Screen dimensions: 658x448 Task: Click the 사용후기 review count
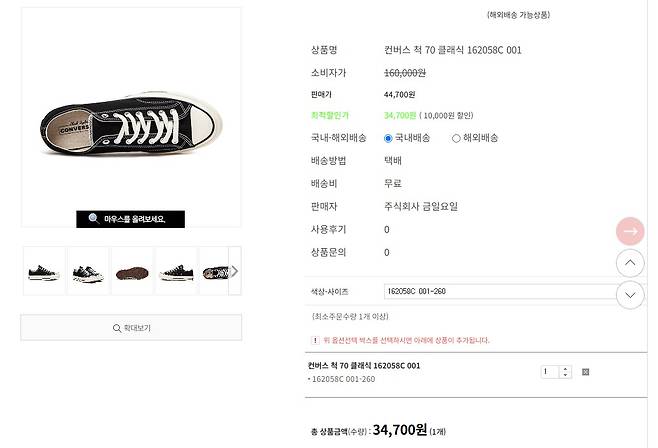coord(386,230)
